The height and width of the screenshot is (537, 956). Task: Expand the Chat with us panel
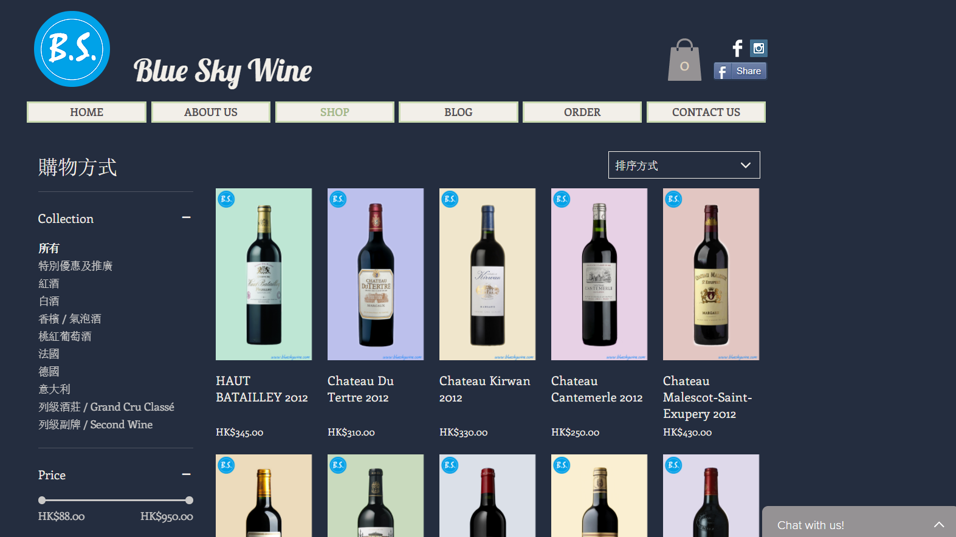(x=859, y=524)
